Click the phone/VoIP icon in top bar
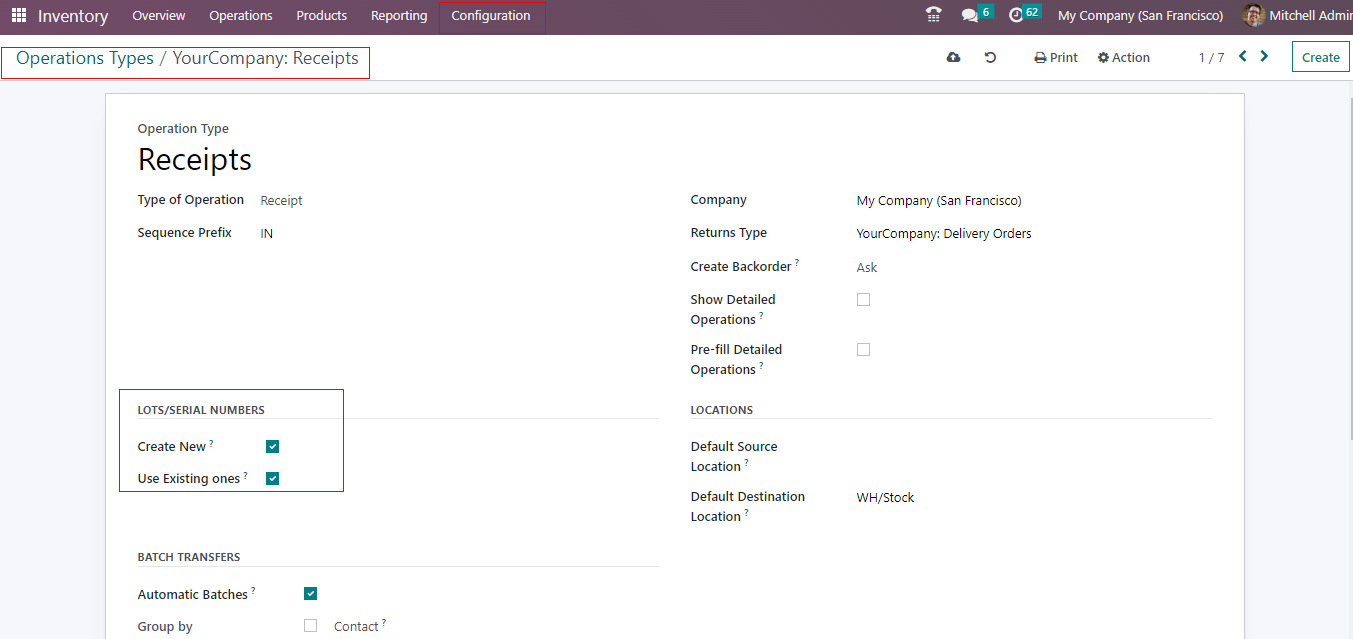This screenshot has height=639, width=1353. coord(933,15)
